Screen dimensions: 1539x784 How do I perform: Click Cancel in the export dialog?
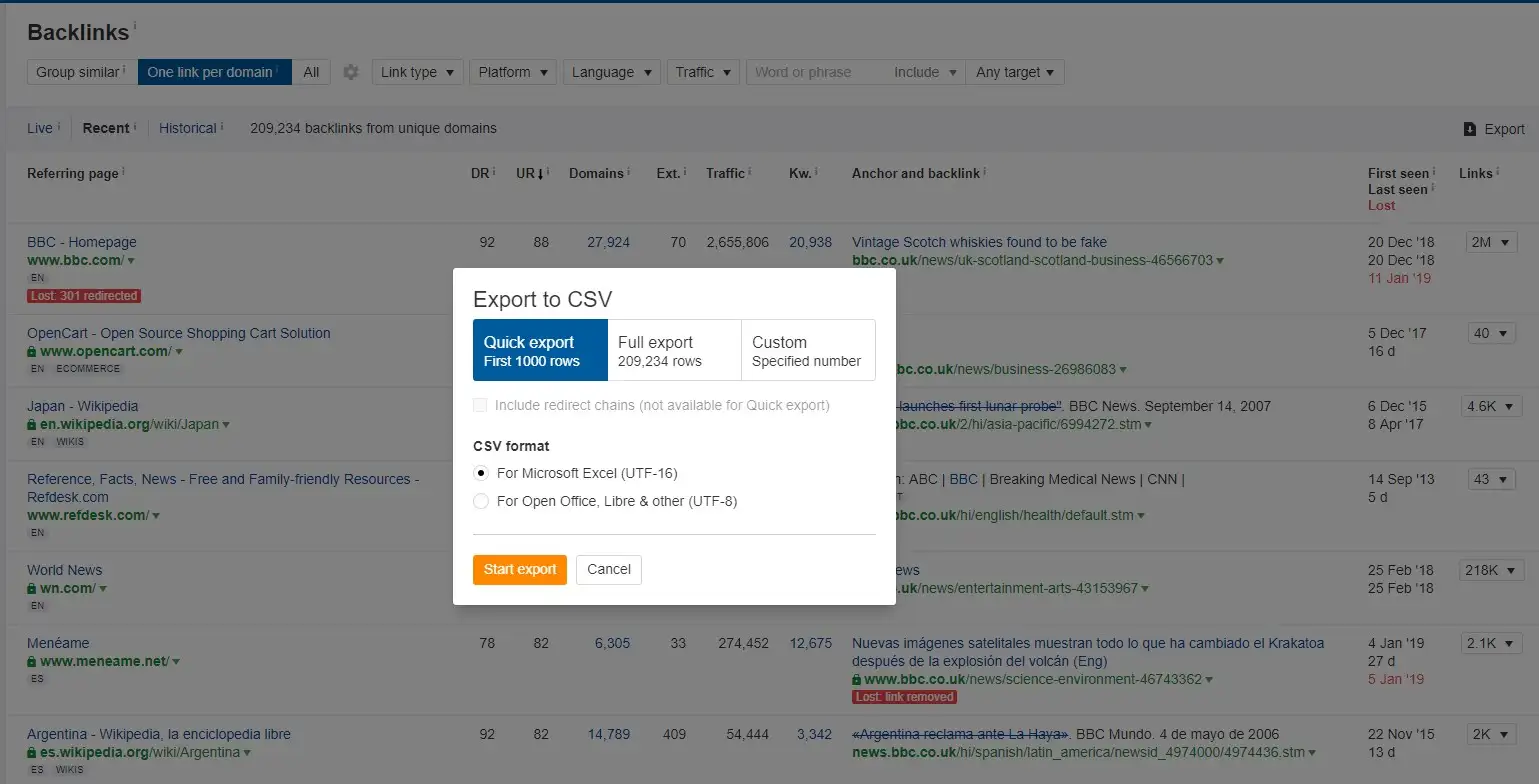click(609, 569)
